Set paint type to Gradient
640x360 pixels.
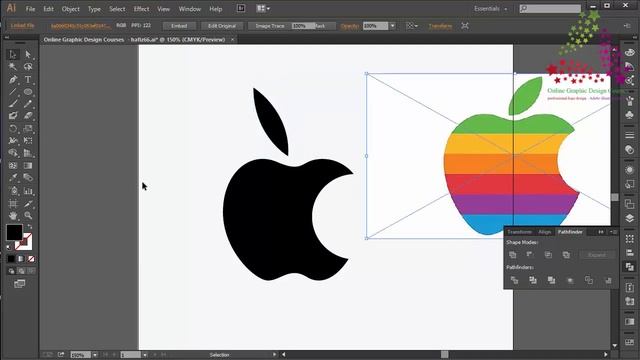21,259
